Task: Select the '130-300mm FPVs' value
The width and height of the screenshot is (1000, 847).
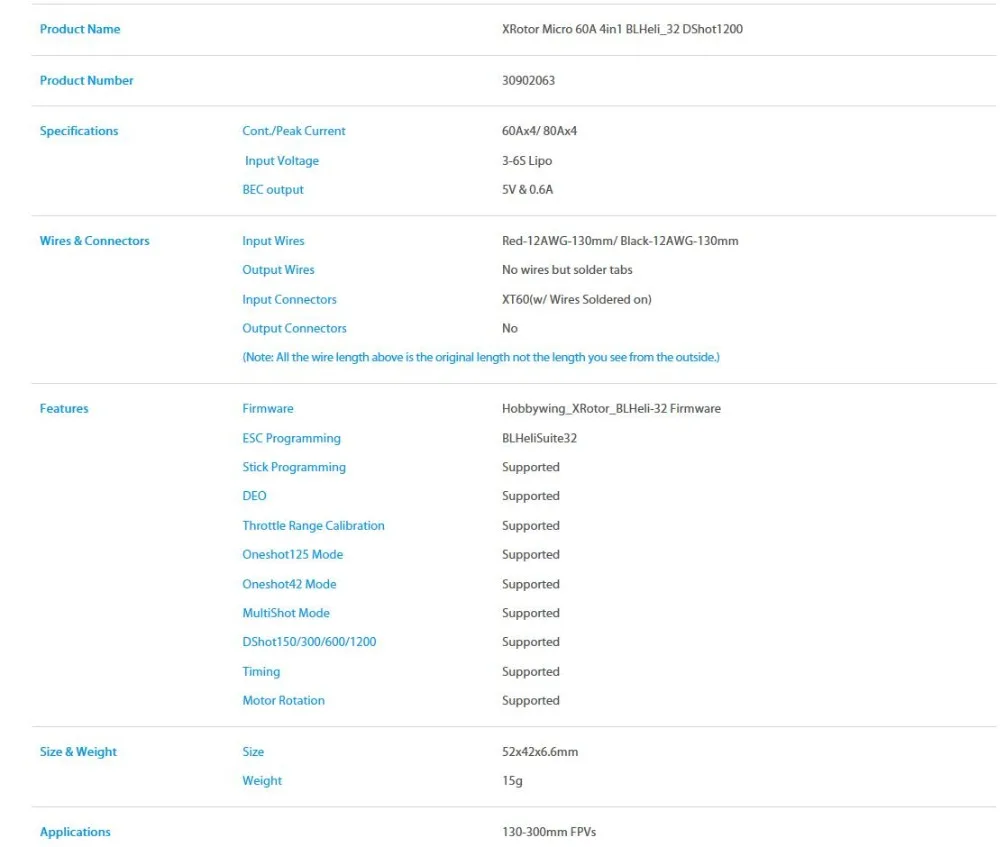Action: [x=548, y=832]
